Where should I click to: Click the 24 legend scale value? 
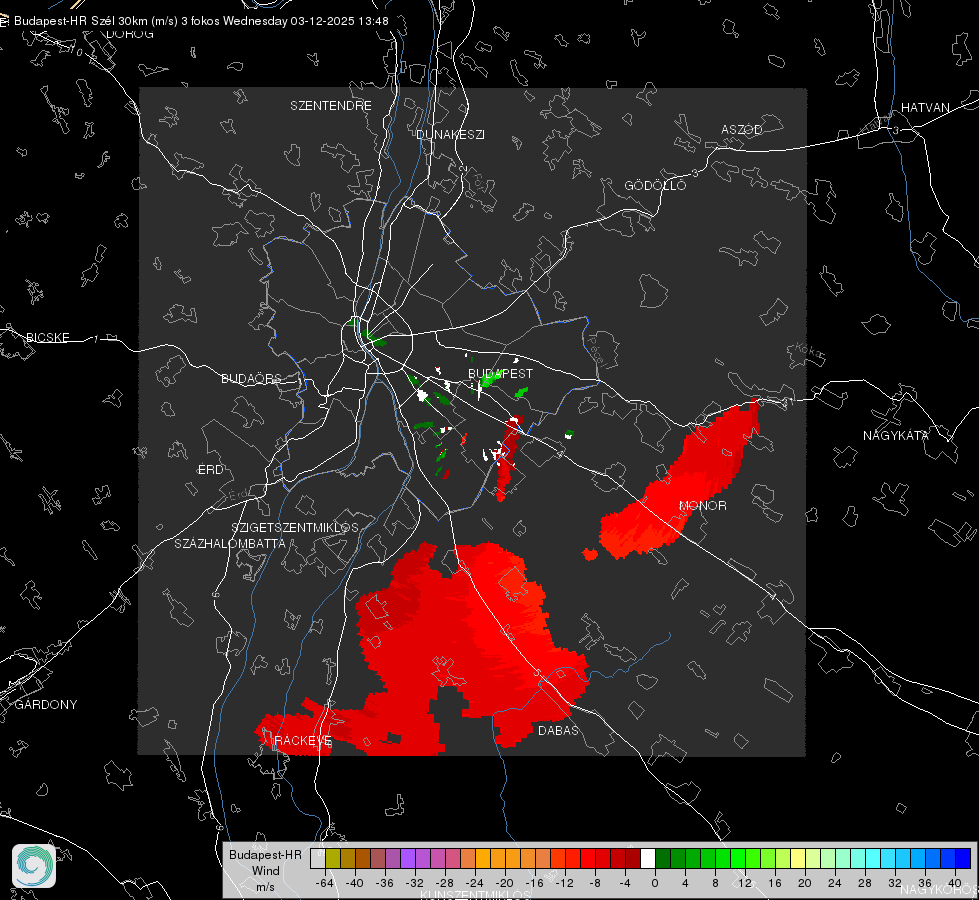coord(835,884)
